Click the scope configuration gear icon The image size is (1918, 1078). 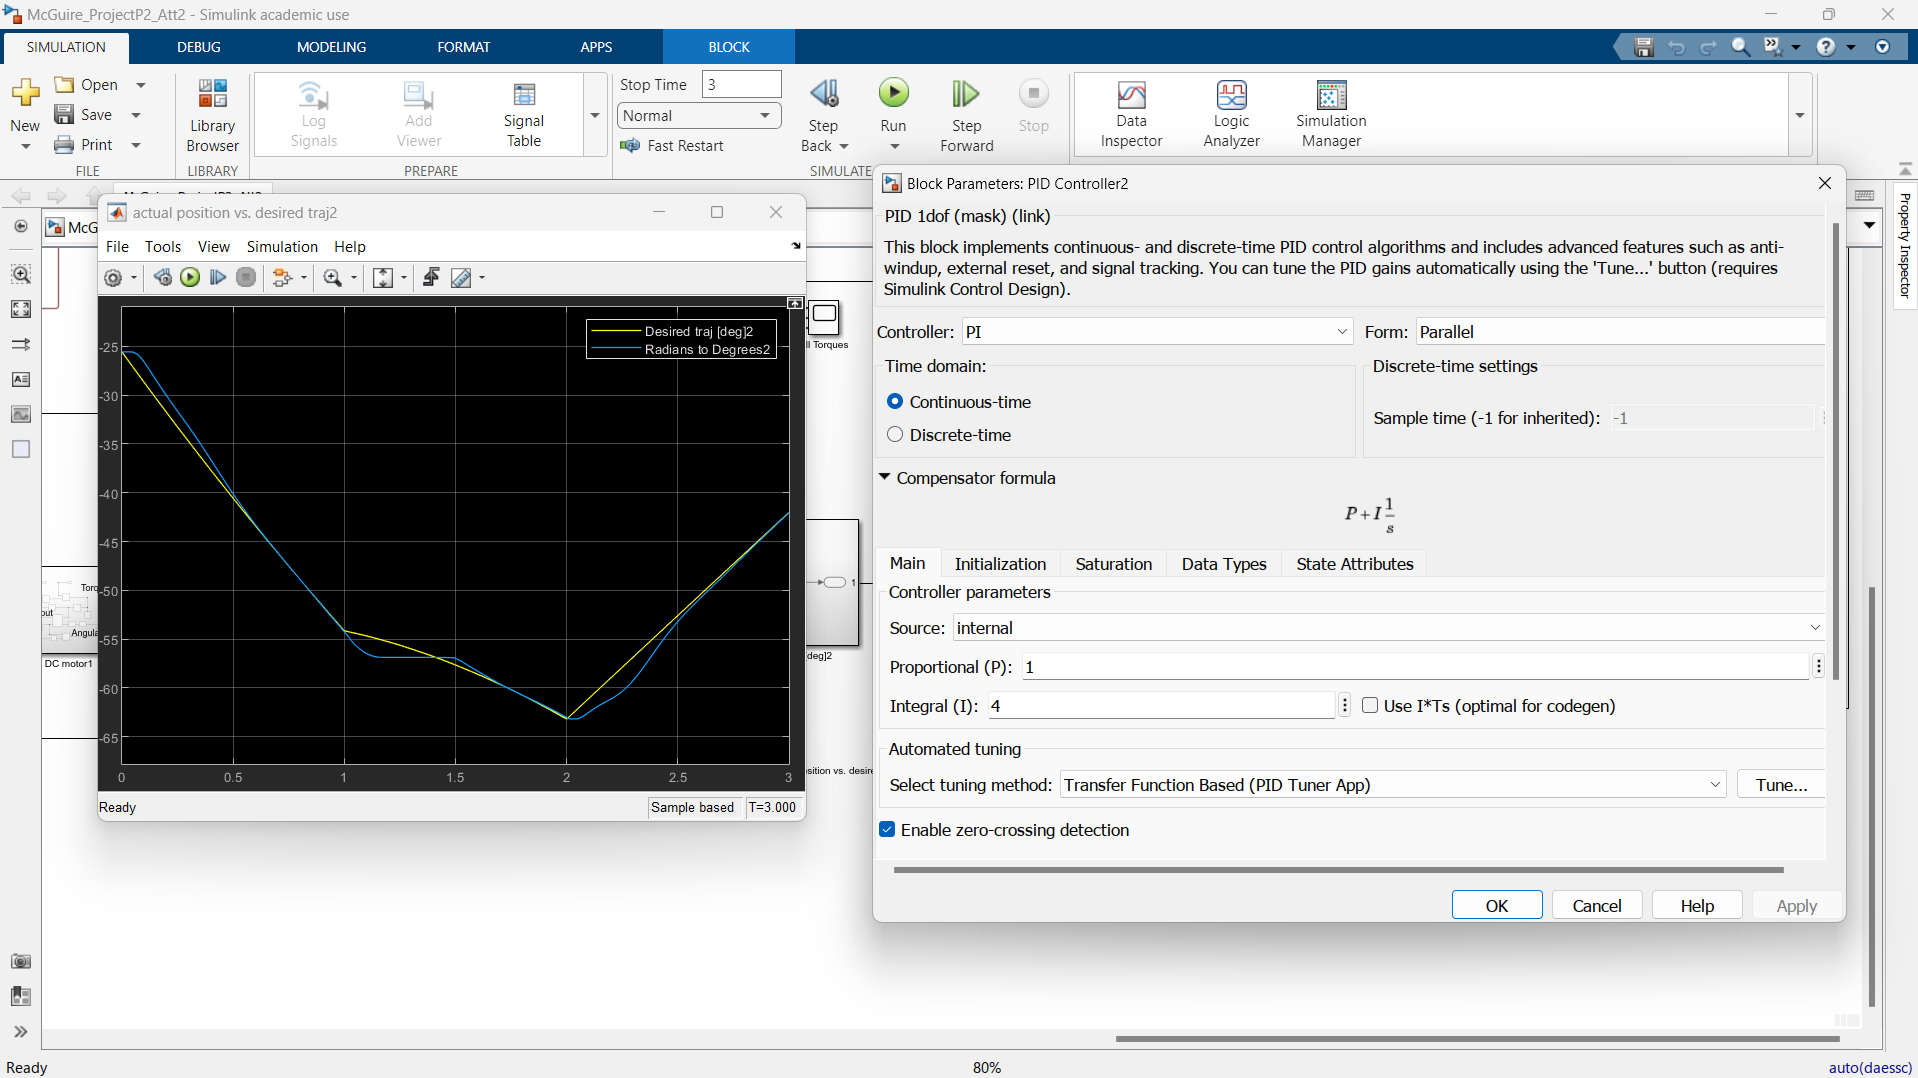(113, 278)
